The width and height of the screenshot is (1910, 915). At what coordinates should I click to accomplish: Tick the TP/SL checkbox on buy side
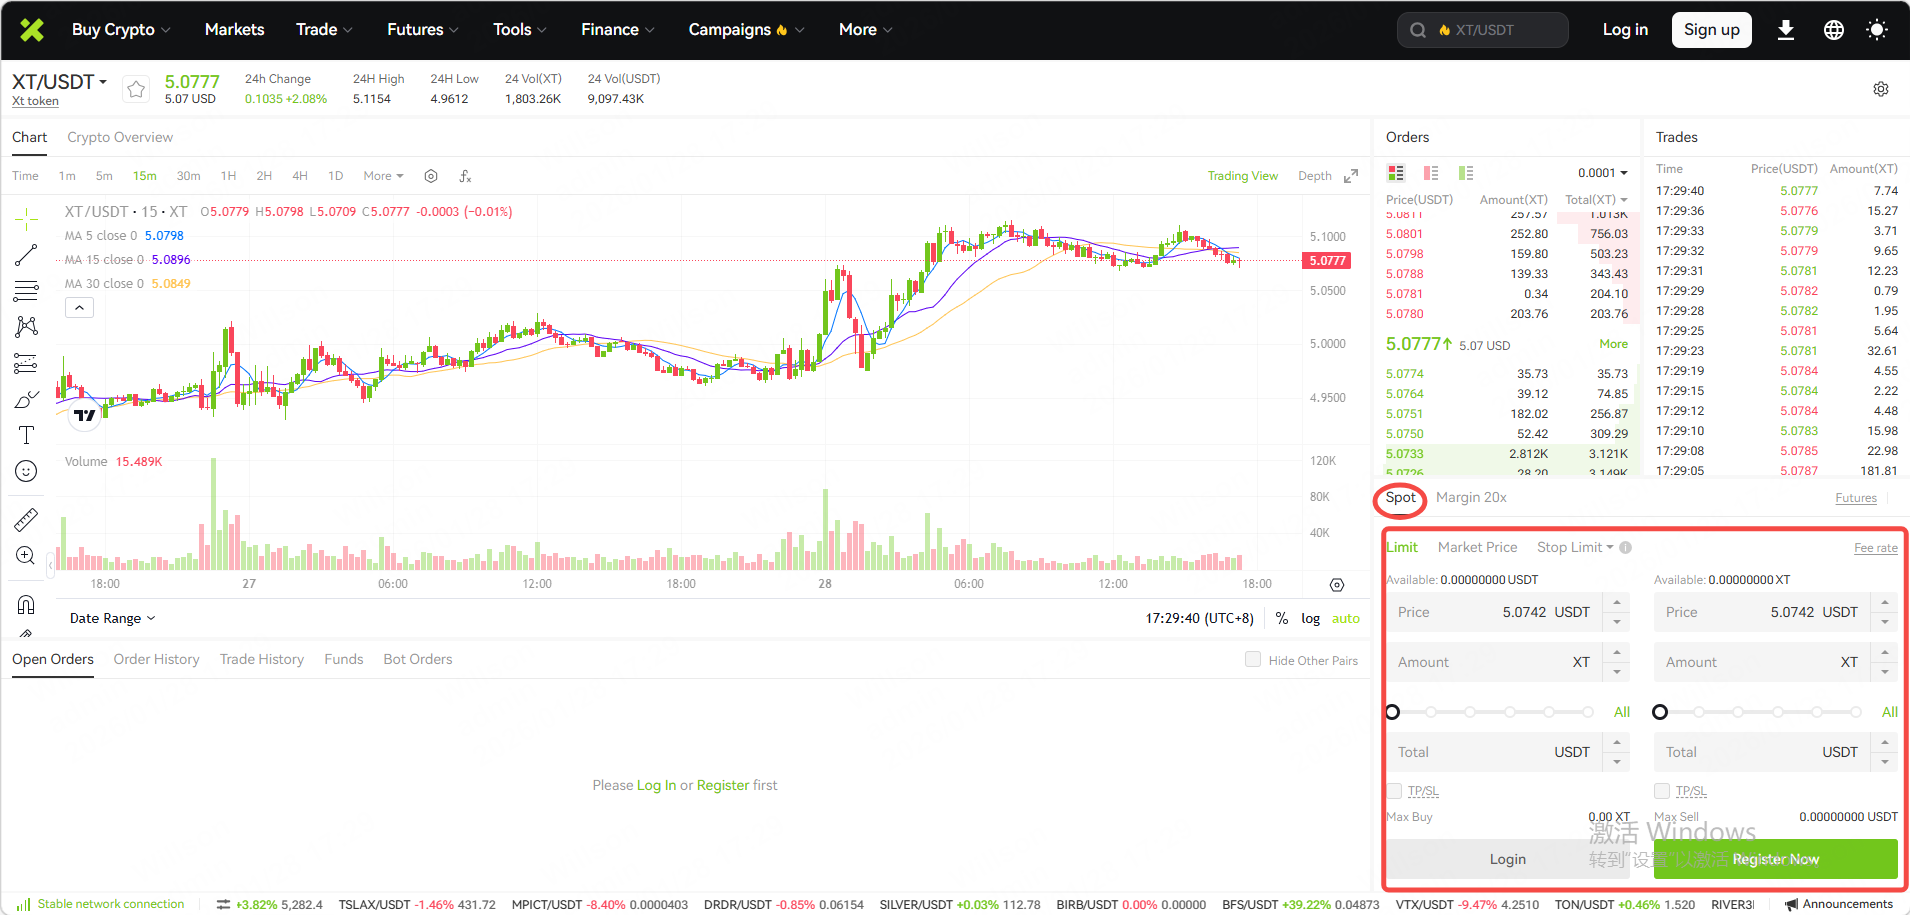point(1394,791)
